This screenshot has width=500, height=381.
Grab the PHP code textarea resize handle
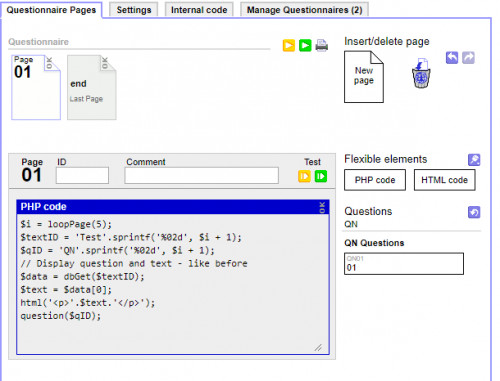coord(318,348)
